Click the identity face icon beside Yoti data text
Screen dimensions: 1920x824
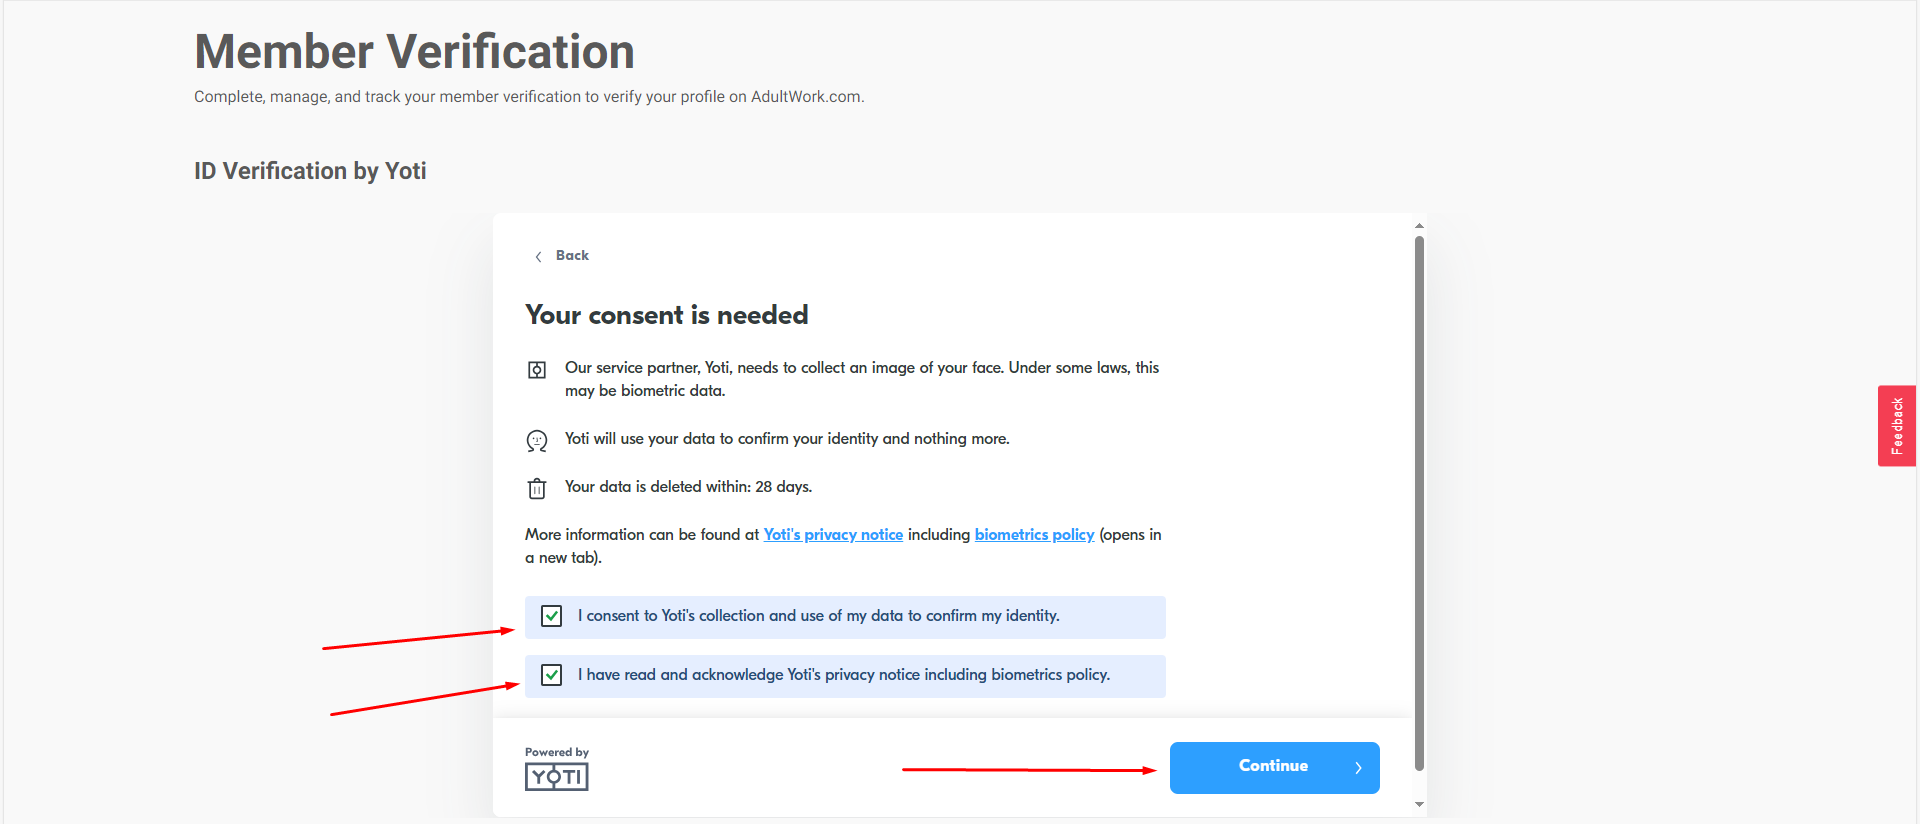pos(537,441)
